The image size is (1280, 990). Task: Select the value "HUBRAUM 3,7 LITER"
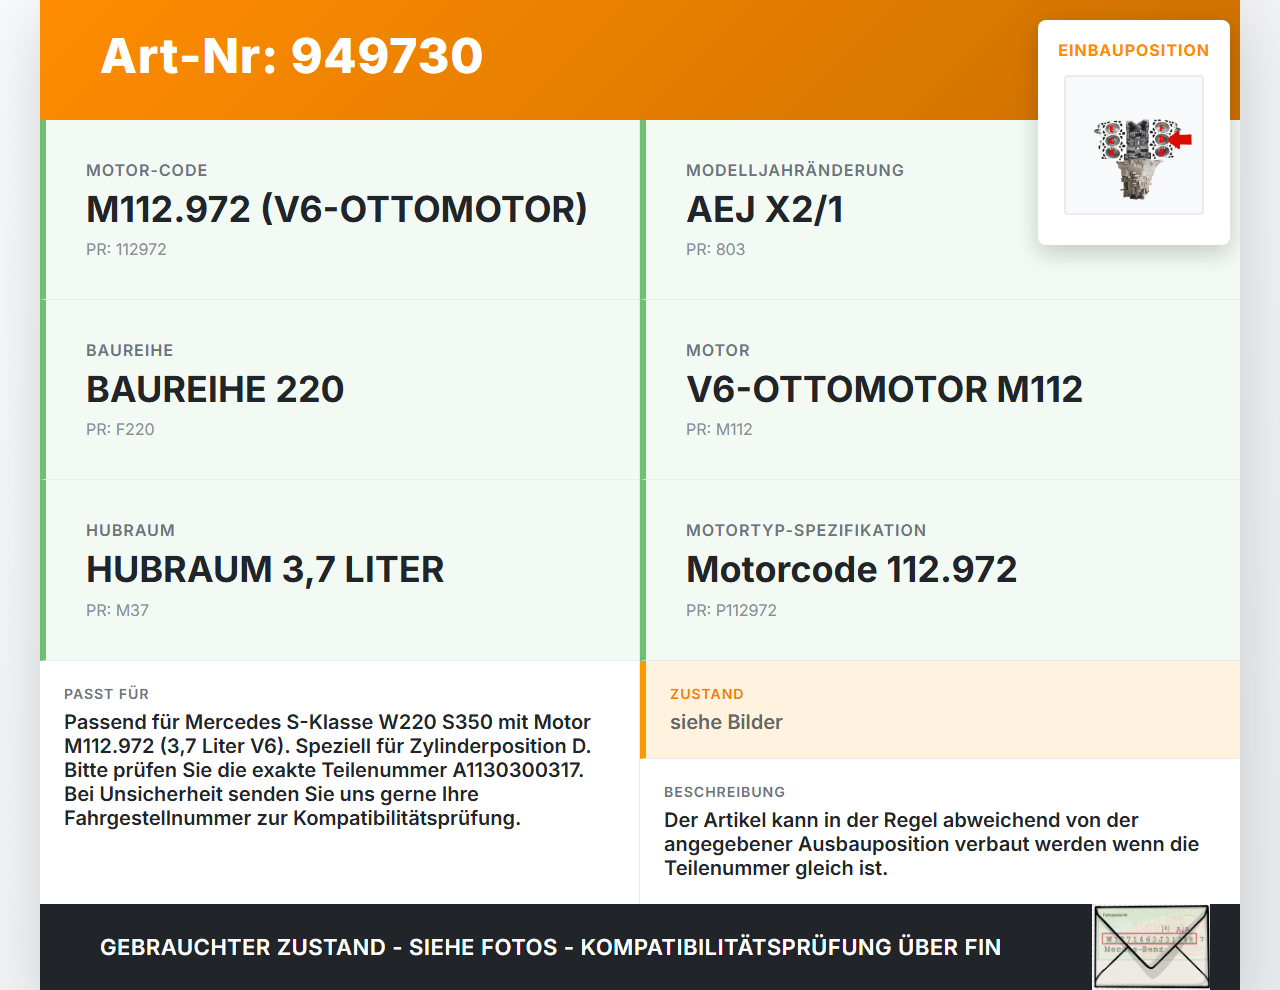point(265,569)
